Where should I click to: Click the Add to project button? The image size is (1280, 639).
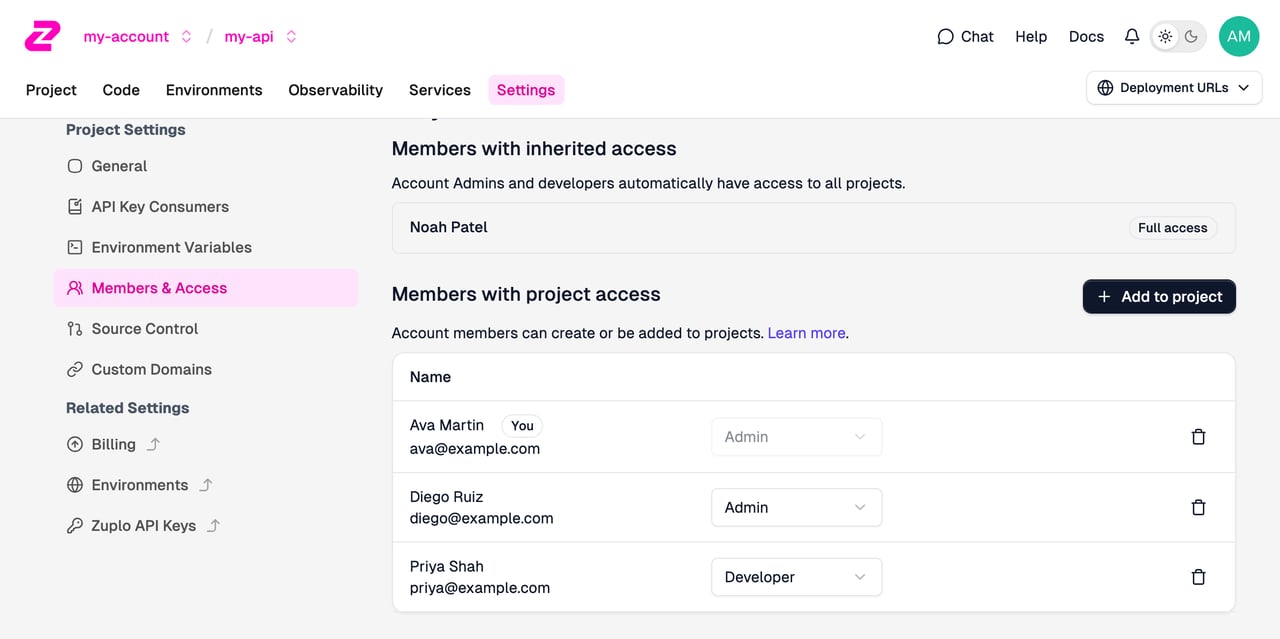(1159, 296)
